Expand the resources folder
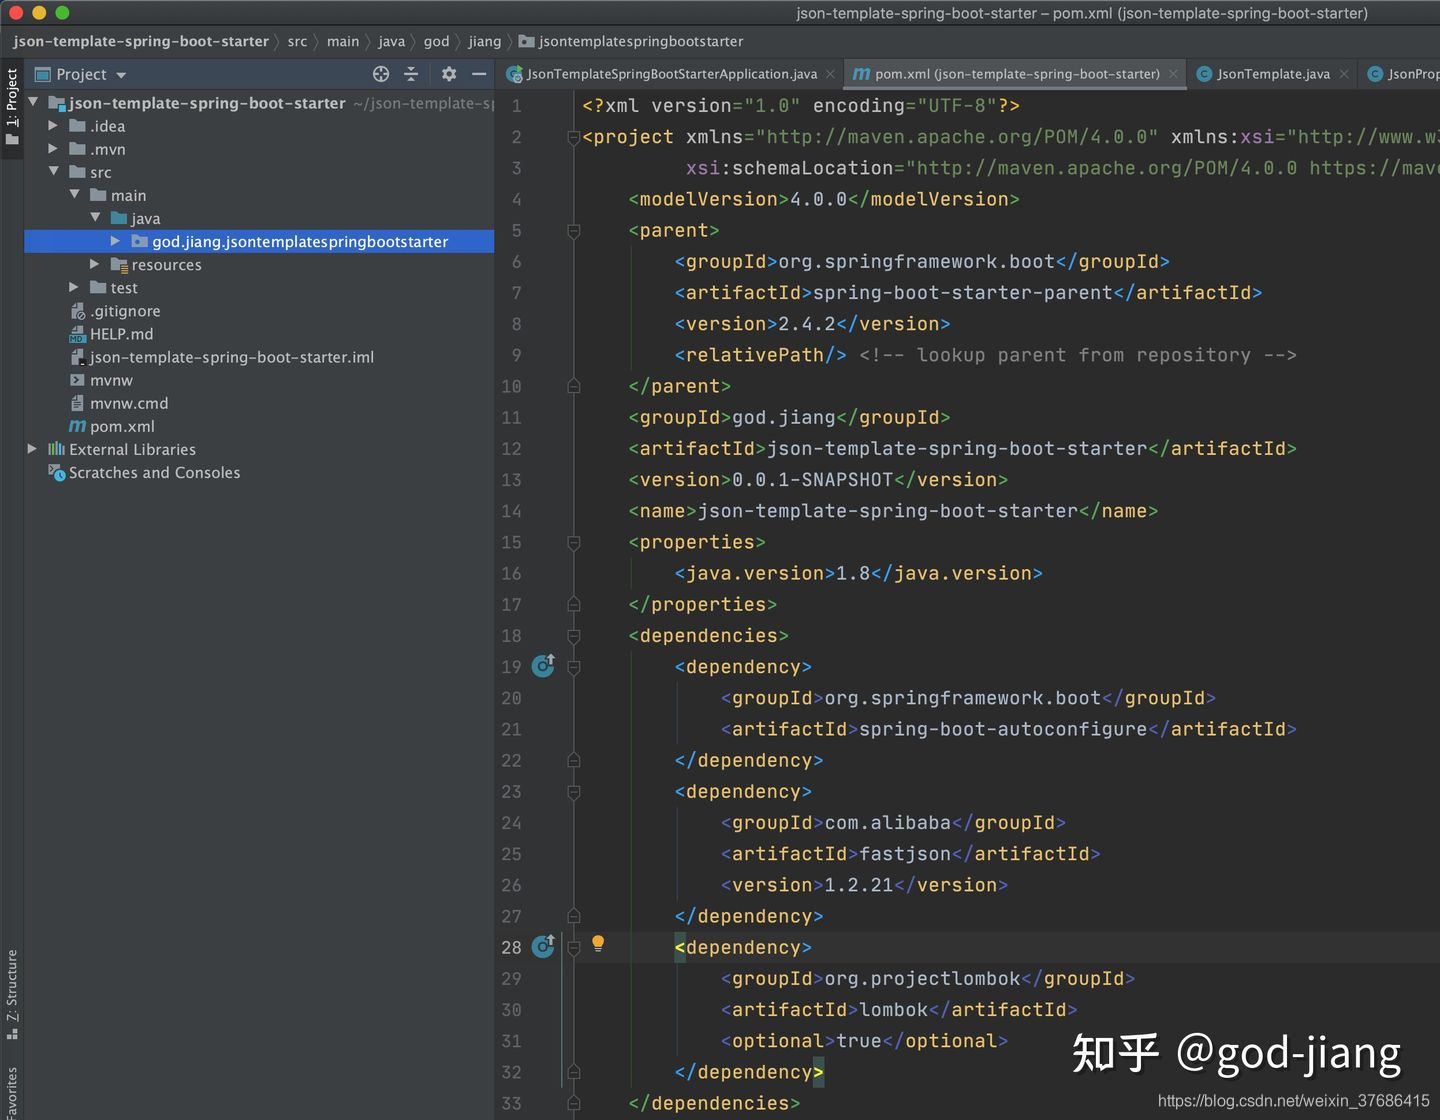Viewport: 1440px width, 1120px height. pyautogui.click(x=94, y=264)
